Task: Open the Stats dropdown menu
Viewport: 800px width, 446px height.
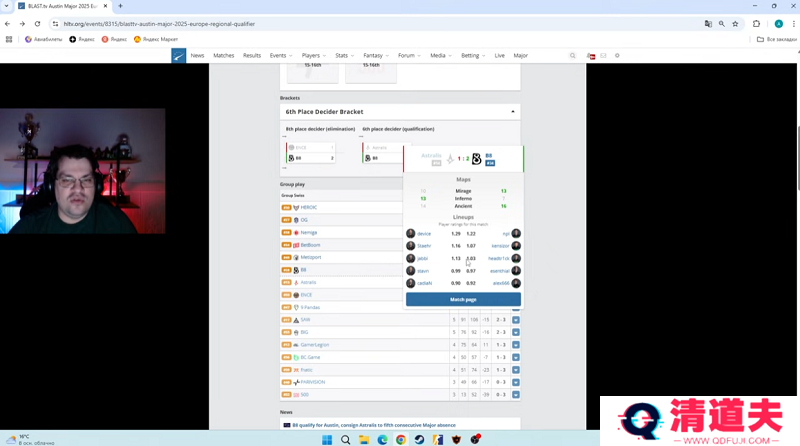Action: tap(344, 56)
